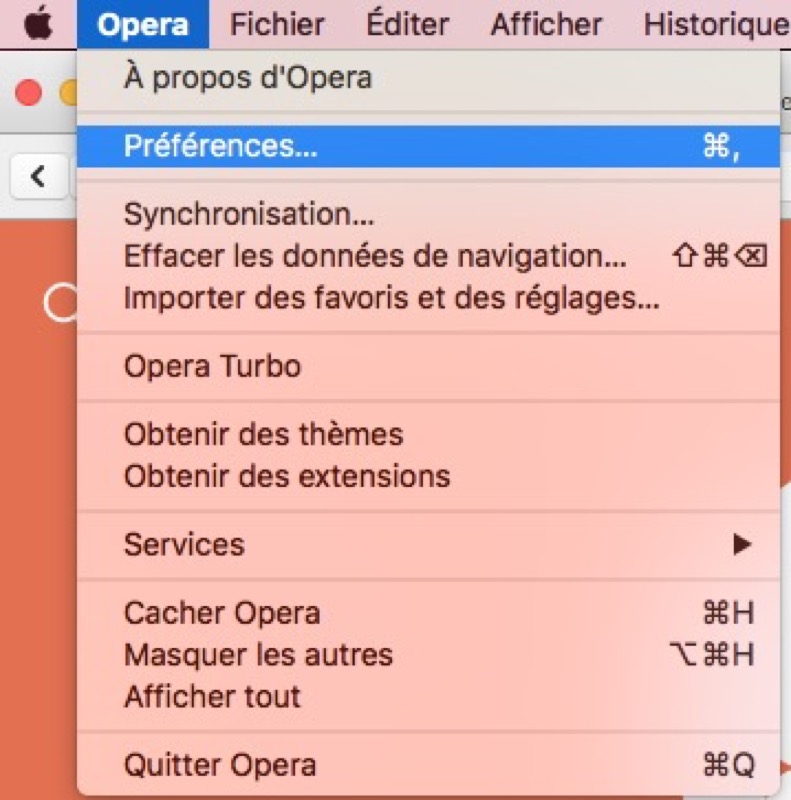Open the Historique menu

coord(716,24)
